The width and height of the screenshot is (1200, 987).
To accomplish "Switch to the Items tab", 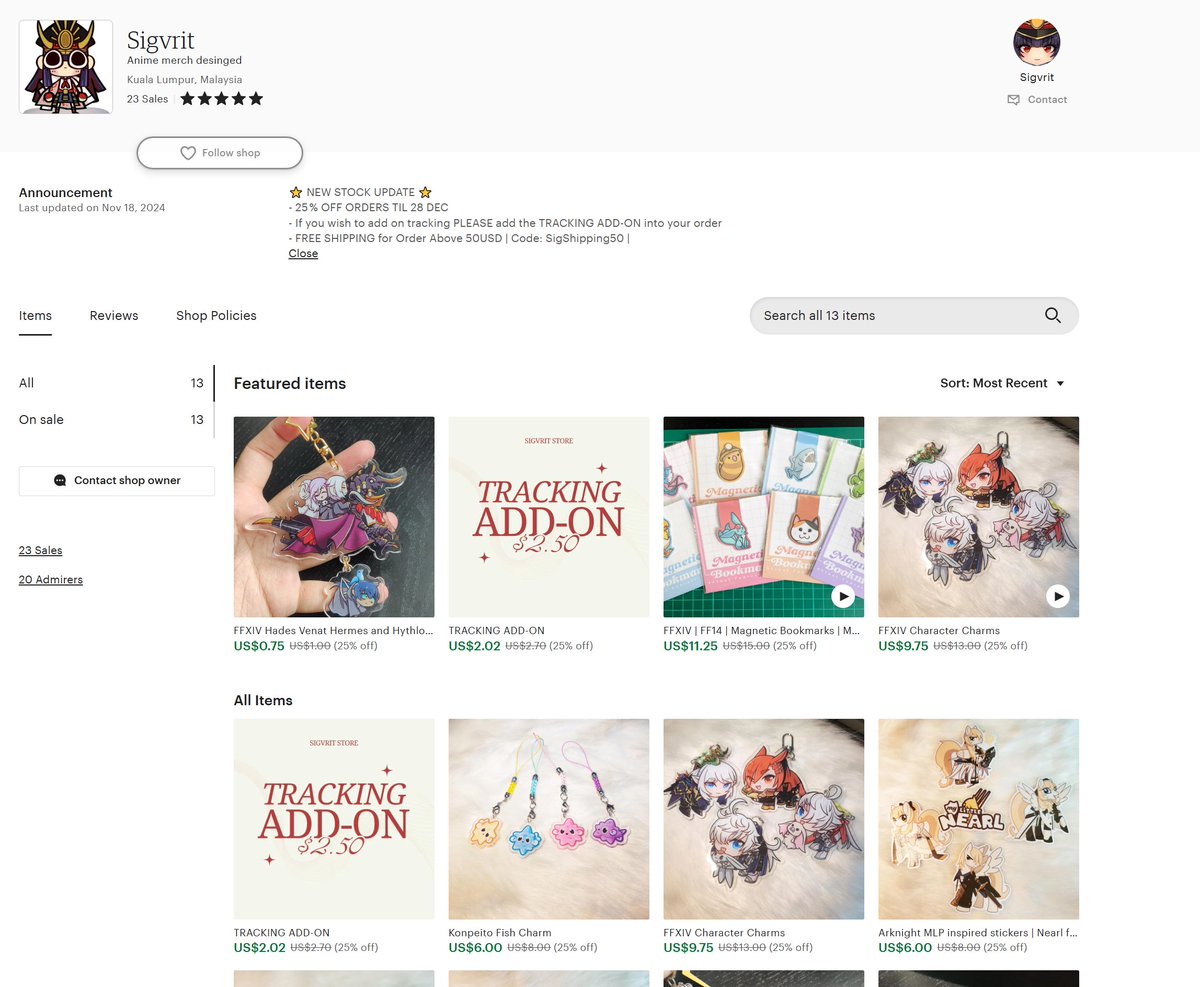I will (x=35, y=316).
